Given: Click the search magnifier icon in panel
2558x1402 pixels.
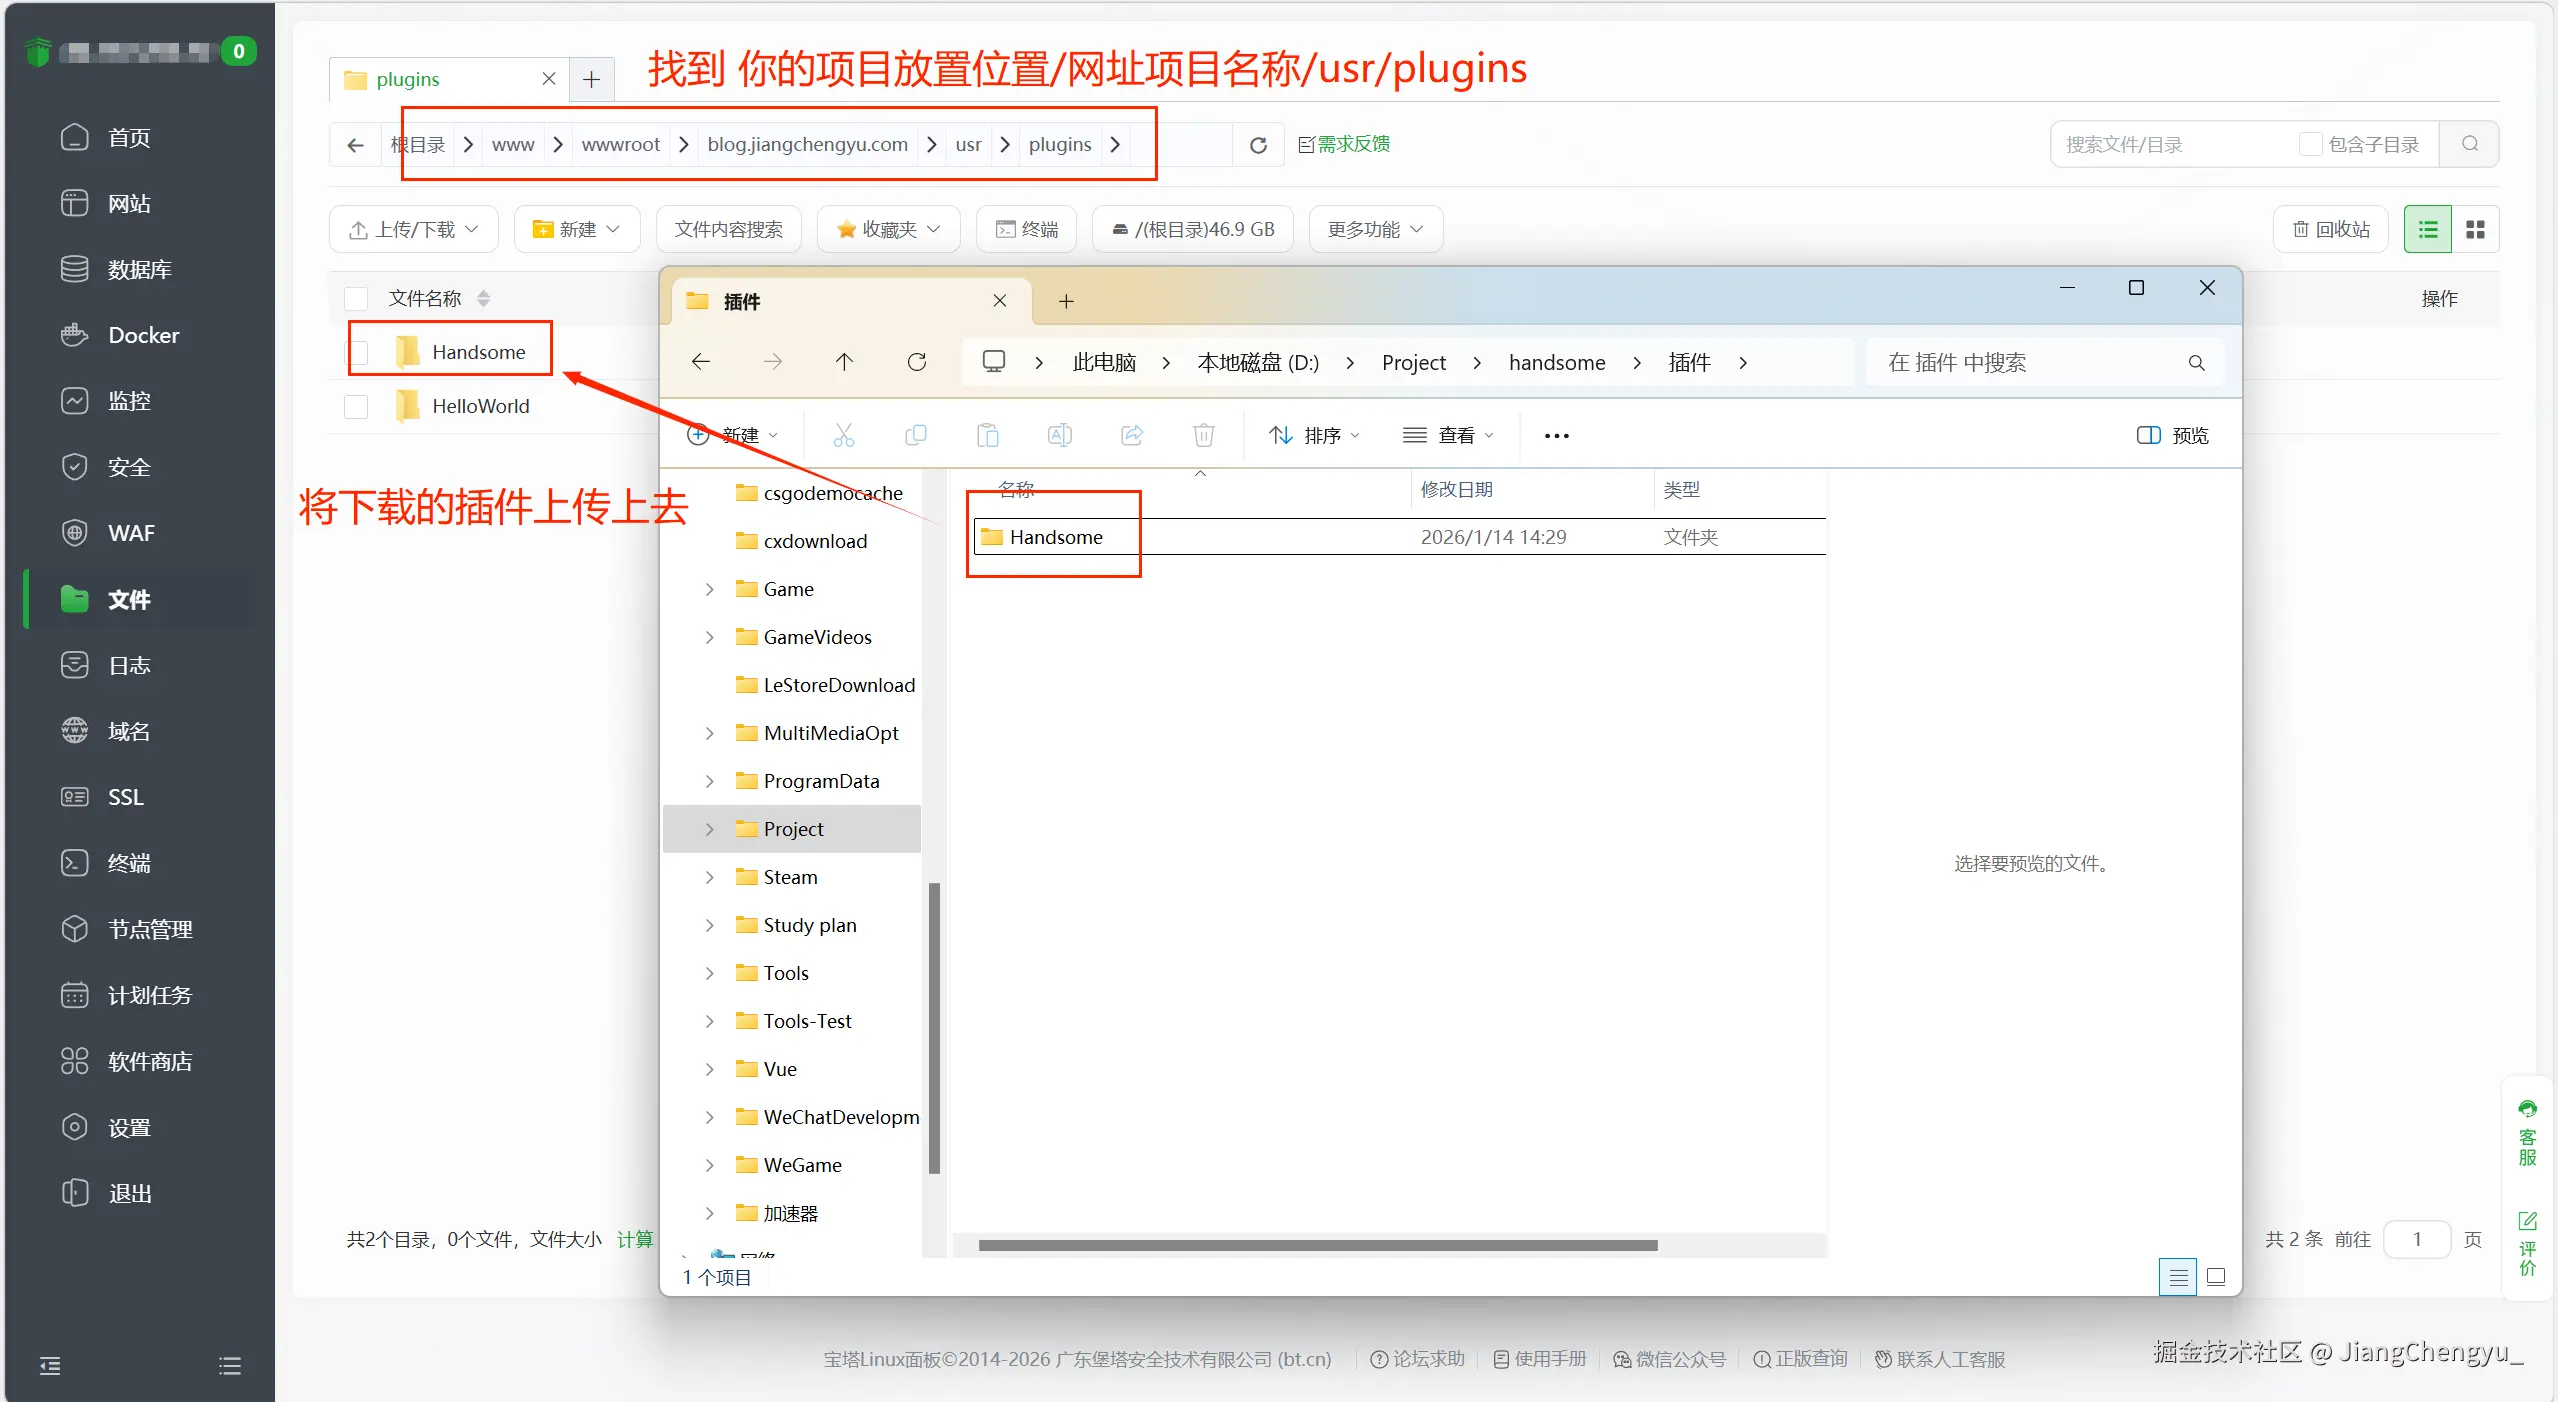Looking at the screenshot, I should [2469, 144].
